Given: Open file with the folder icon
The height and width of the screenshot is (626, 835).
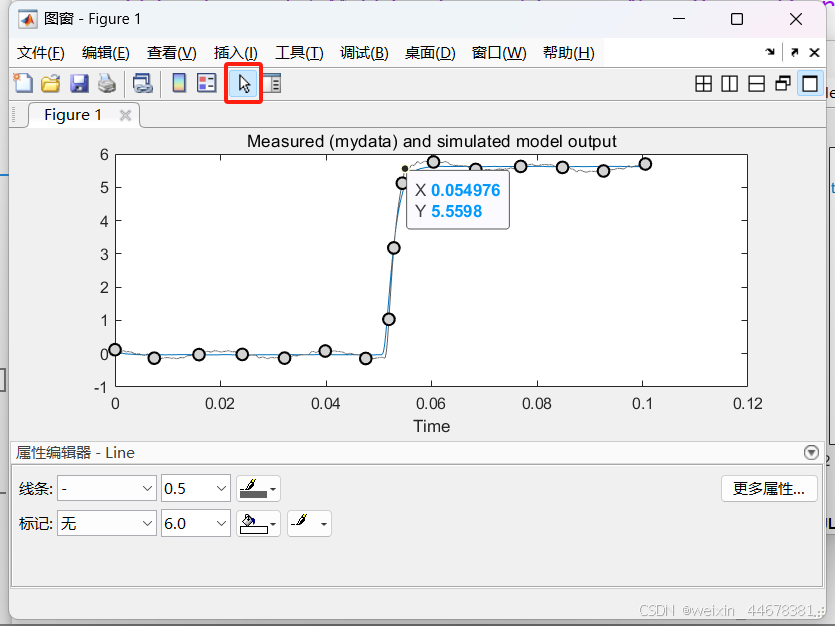Looking at the screenshot, I should 51,84.
